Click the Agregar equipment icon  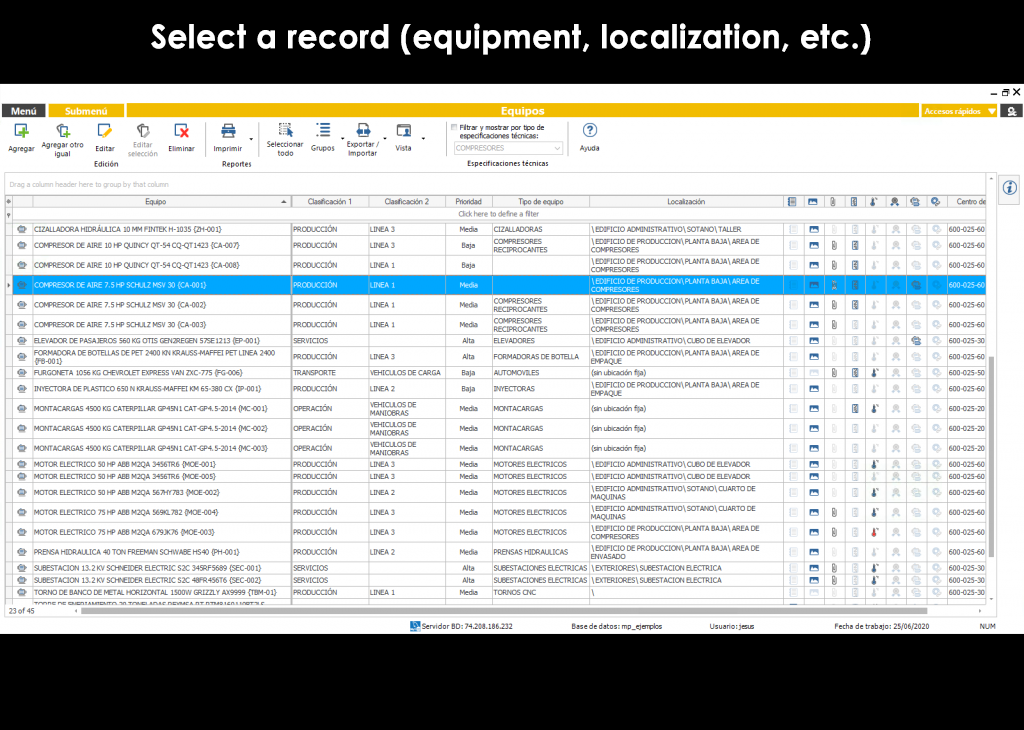tap(22, 131)
